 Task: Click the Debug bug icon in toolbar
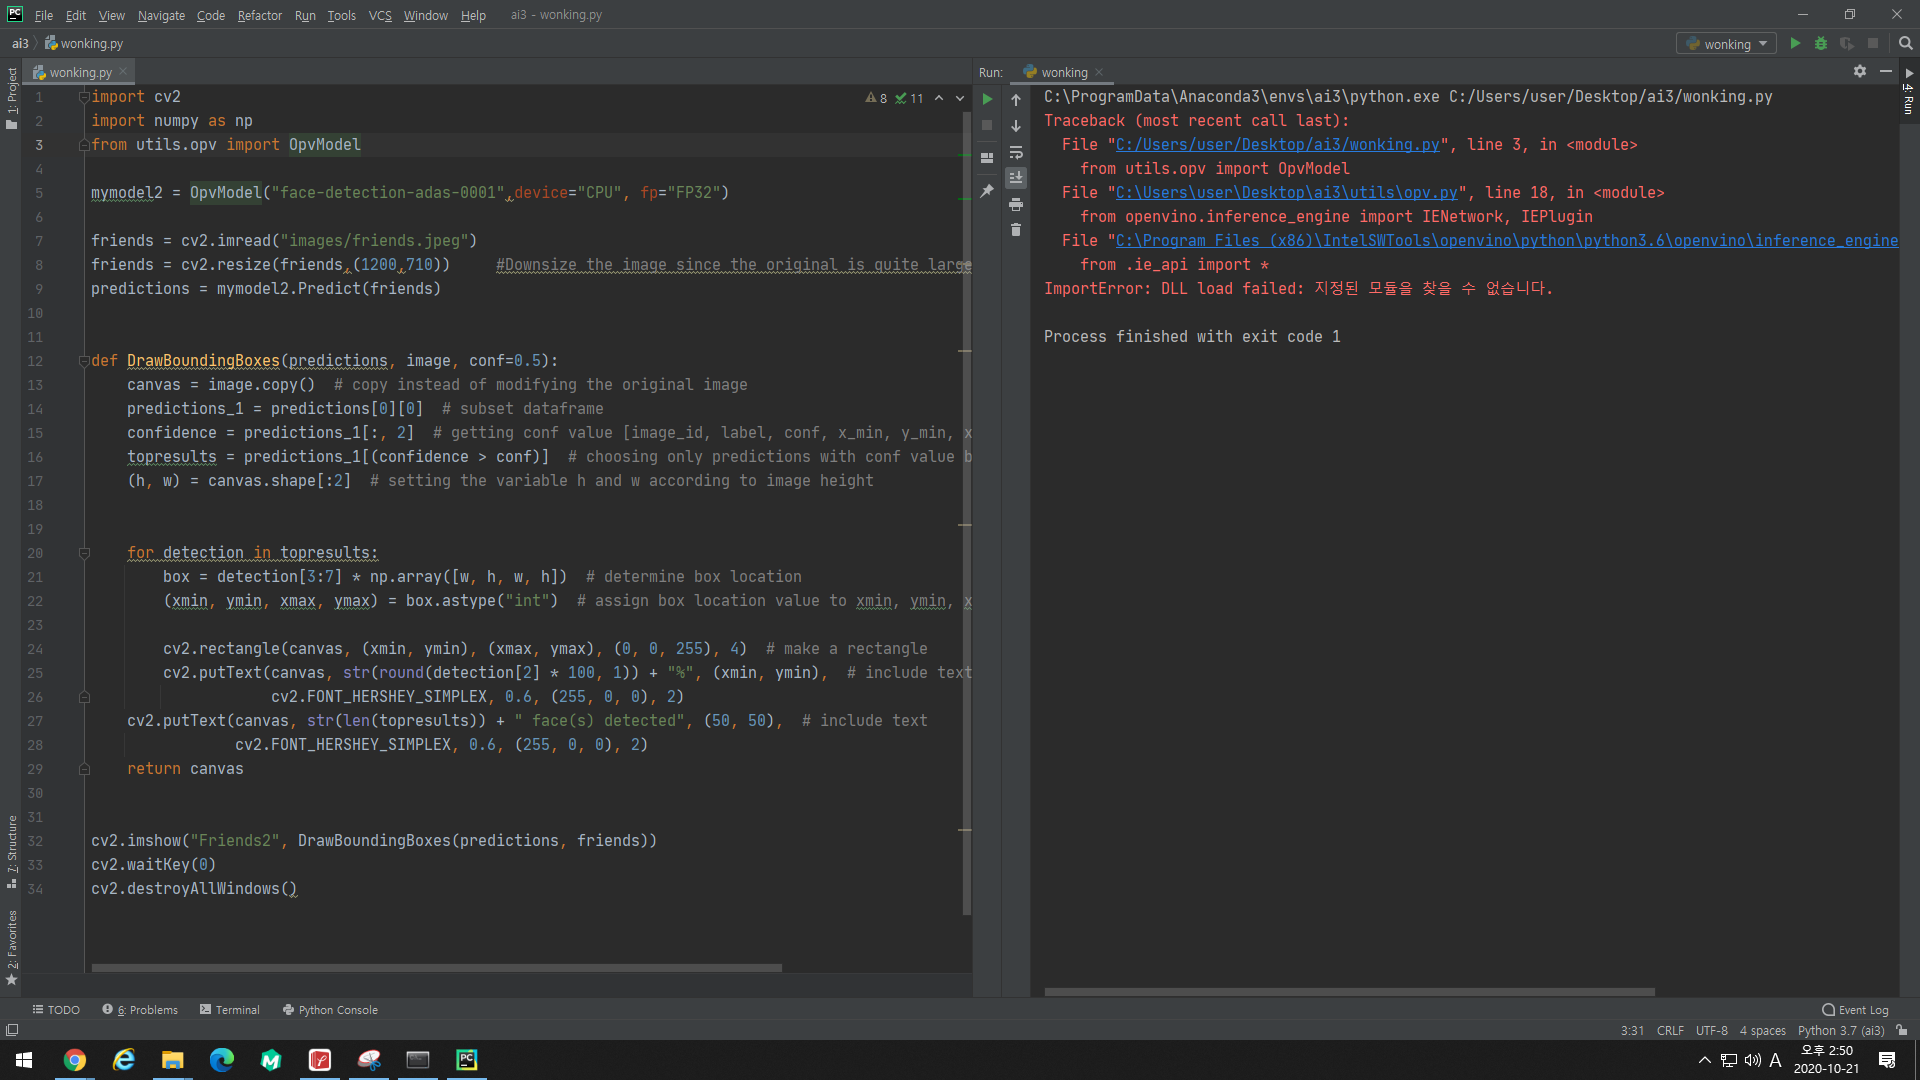pos(1821,44)
